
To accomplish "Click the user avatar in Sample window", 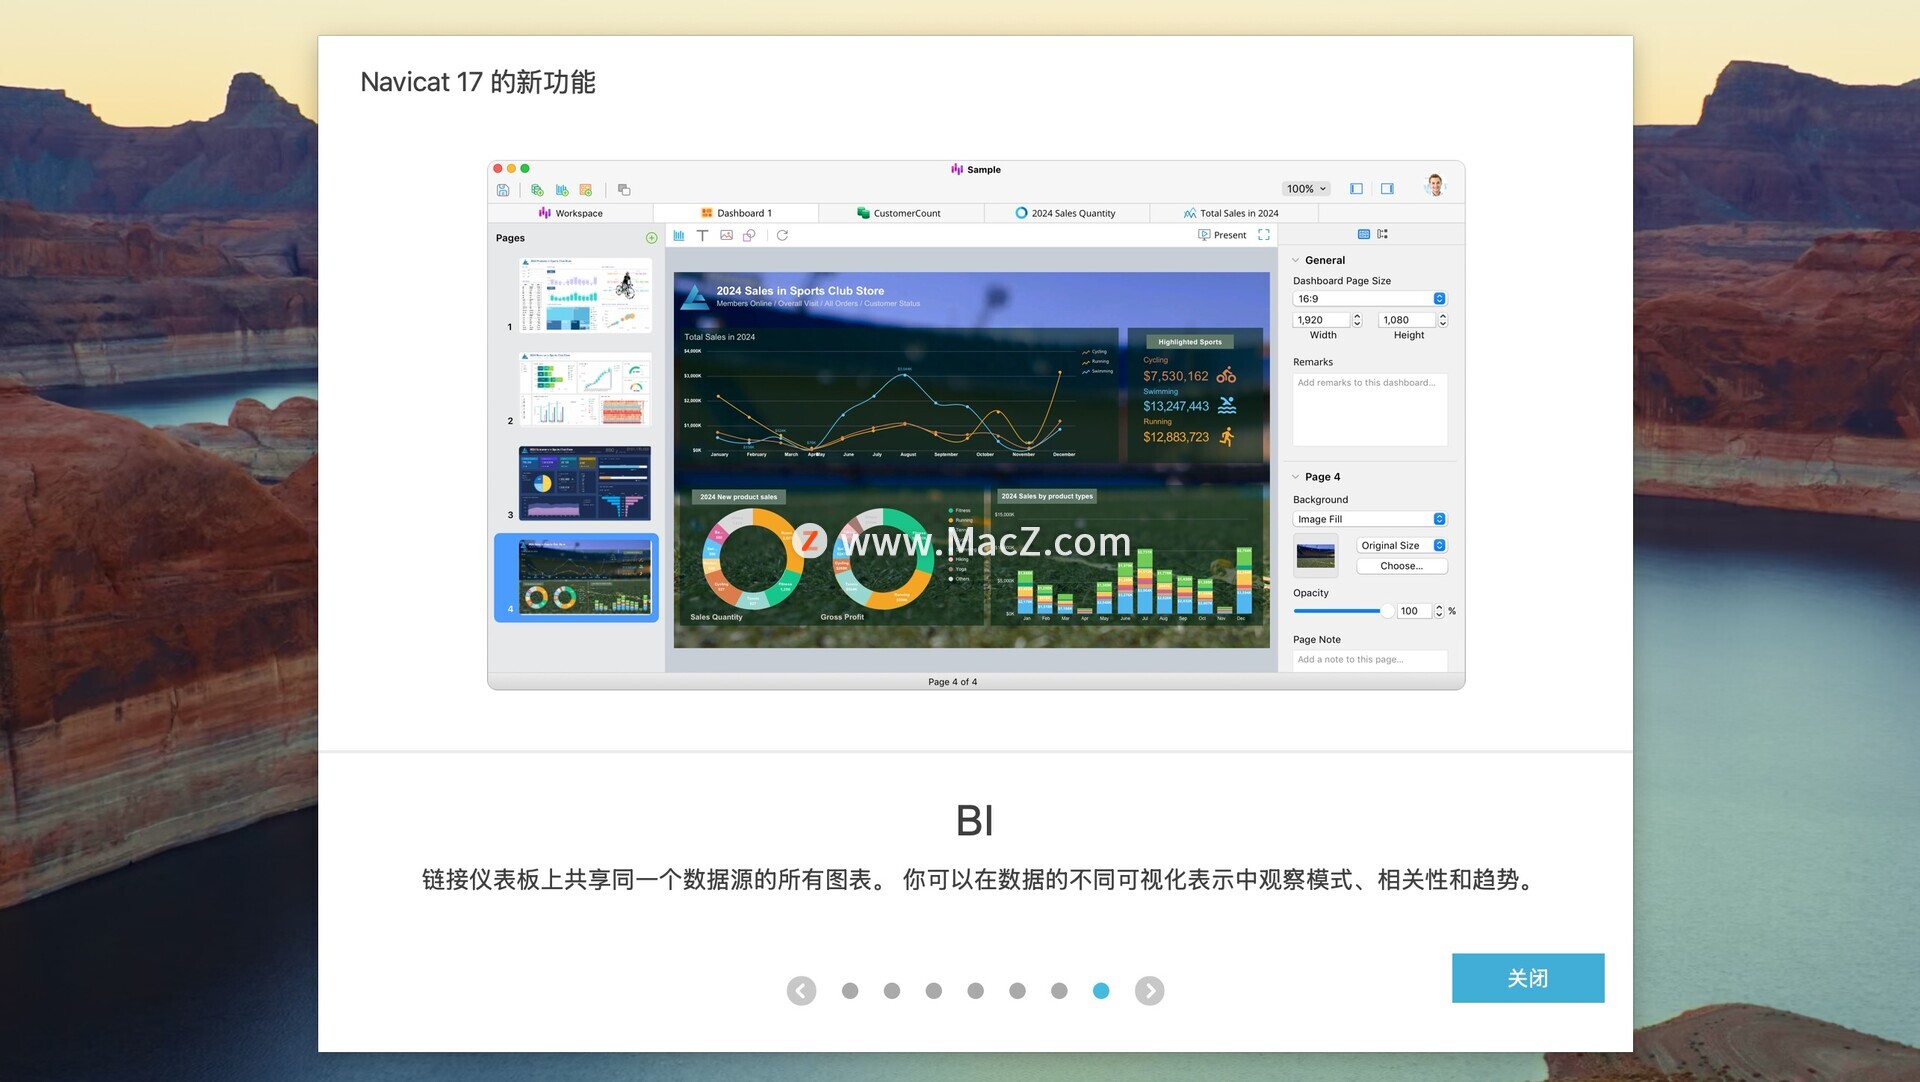I will pyautogui.click(x=1435, y=186).
